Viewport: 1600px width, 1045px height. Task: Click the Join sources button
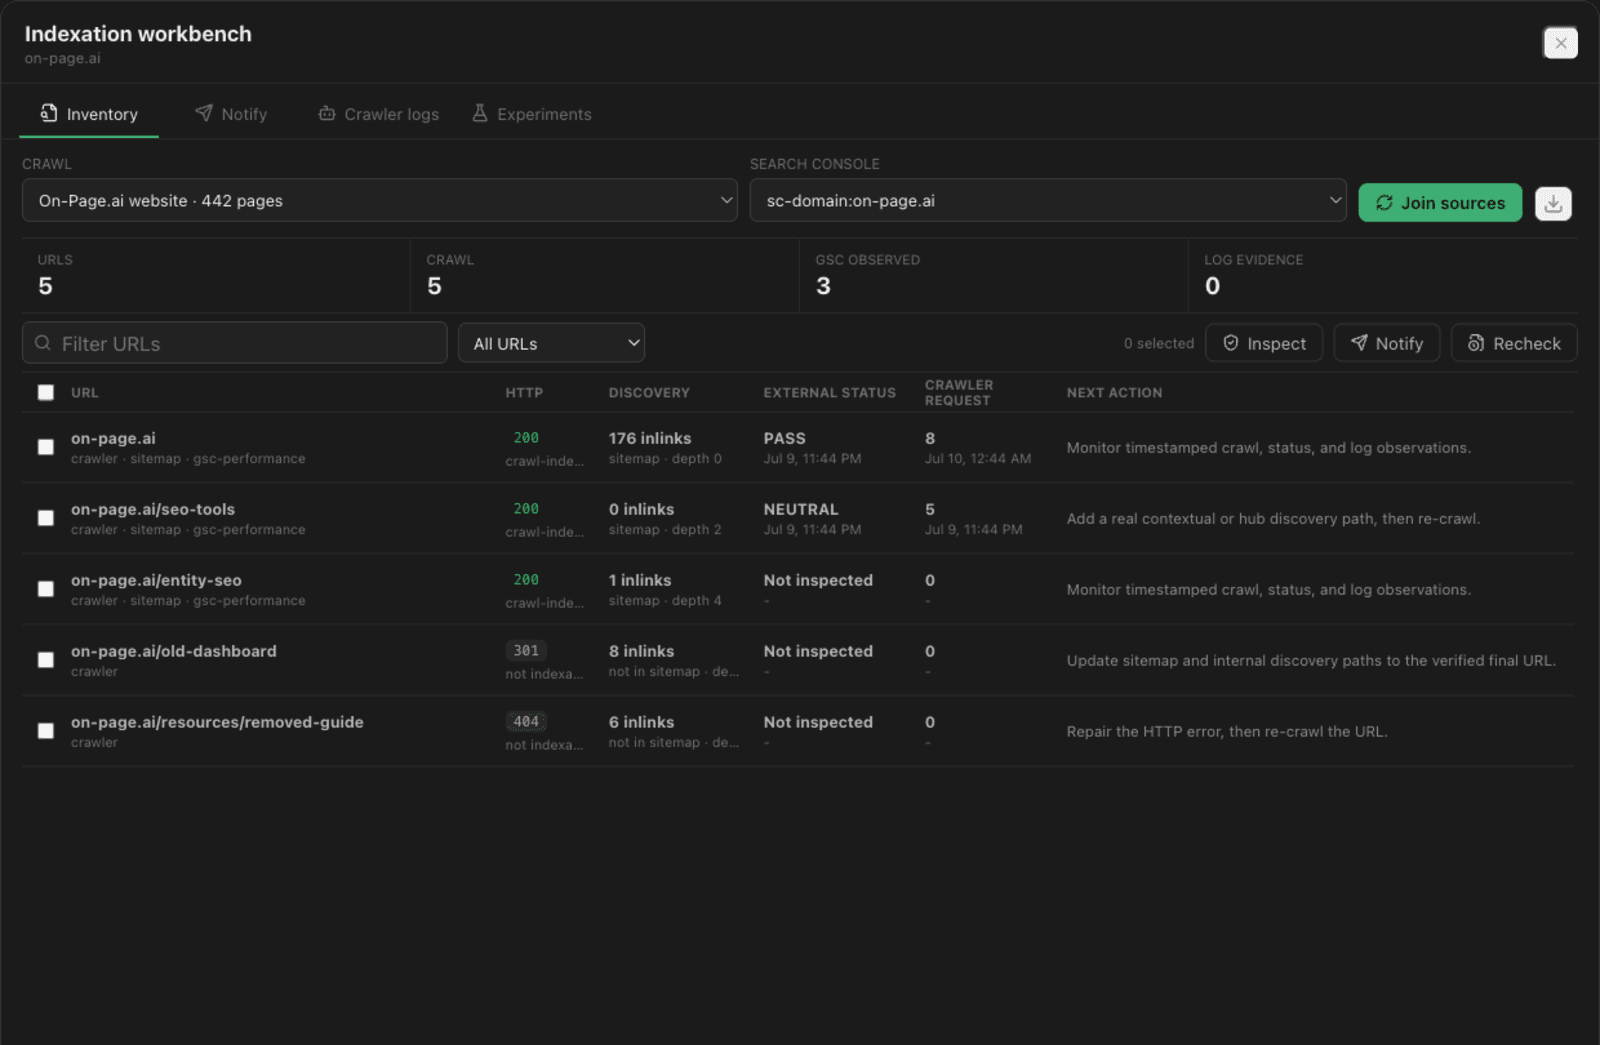pyautogui.click(x=1440, y=203)
